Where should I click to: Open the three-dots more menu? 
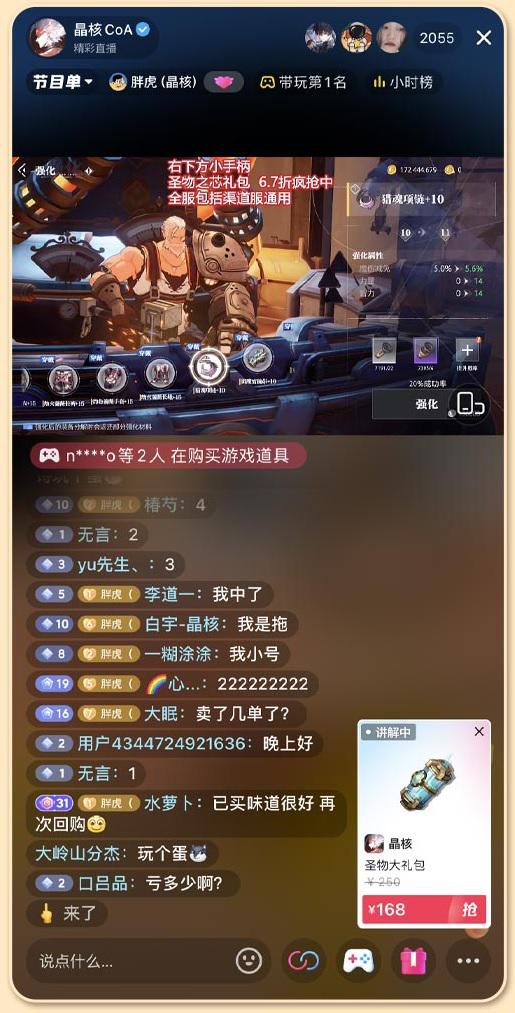468,961
